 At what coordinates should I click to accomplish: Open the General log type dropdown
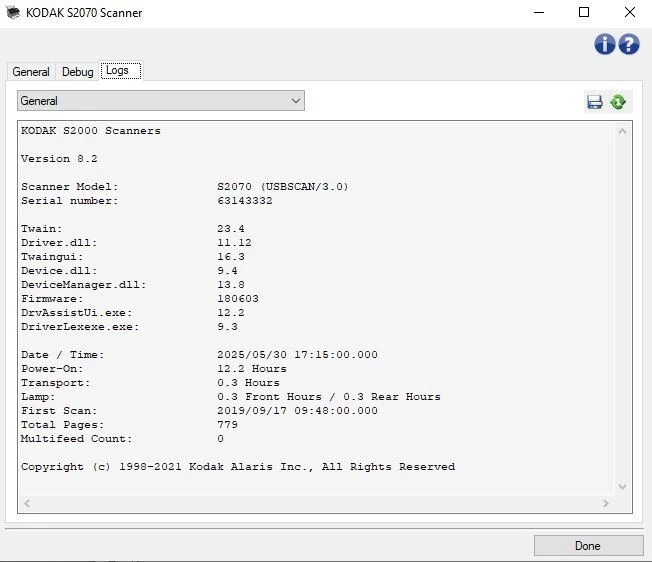tap(161, 101)
